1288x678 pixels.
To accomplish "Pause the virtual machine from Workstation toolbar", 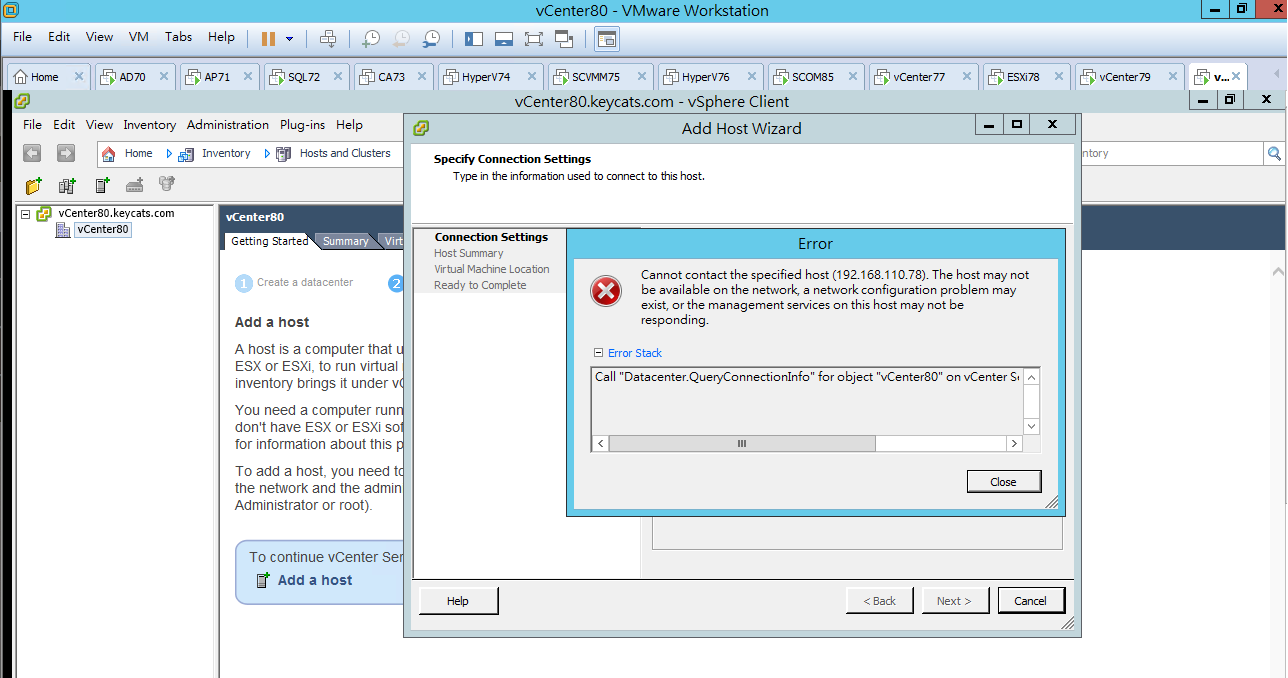I will (268, 38).
